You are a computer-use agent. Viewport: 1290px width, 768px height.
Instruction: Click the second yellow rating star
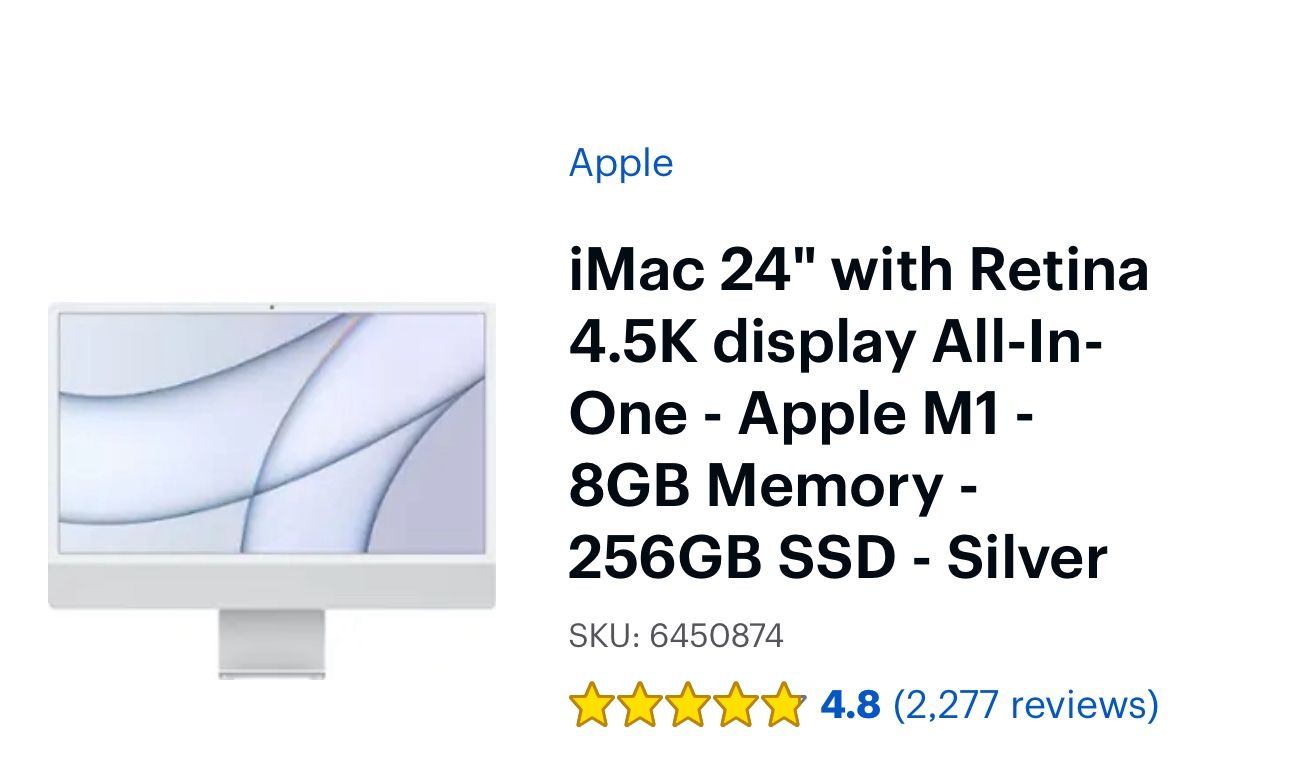coord(640,705)
